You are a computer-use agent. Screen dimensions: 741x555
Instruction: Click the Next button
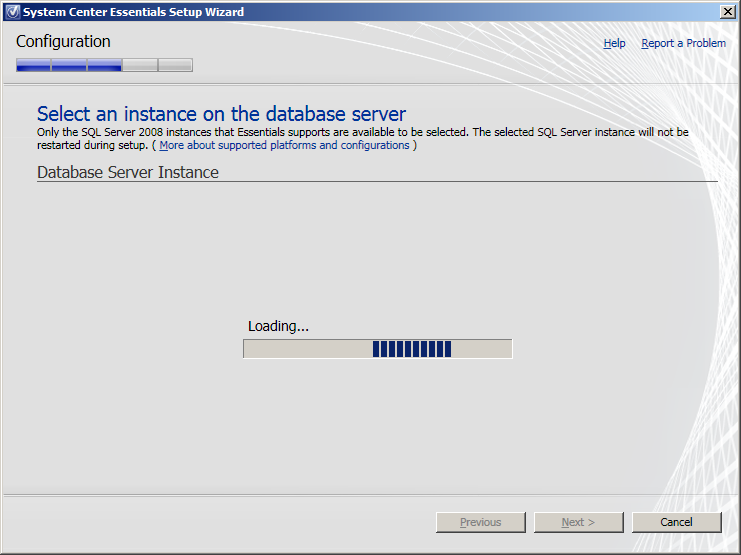(x=579, y=522)
